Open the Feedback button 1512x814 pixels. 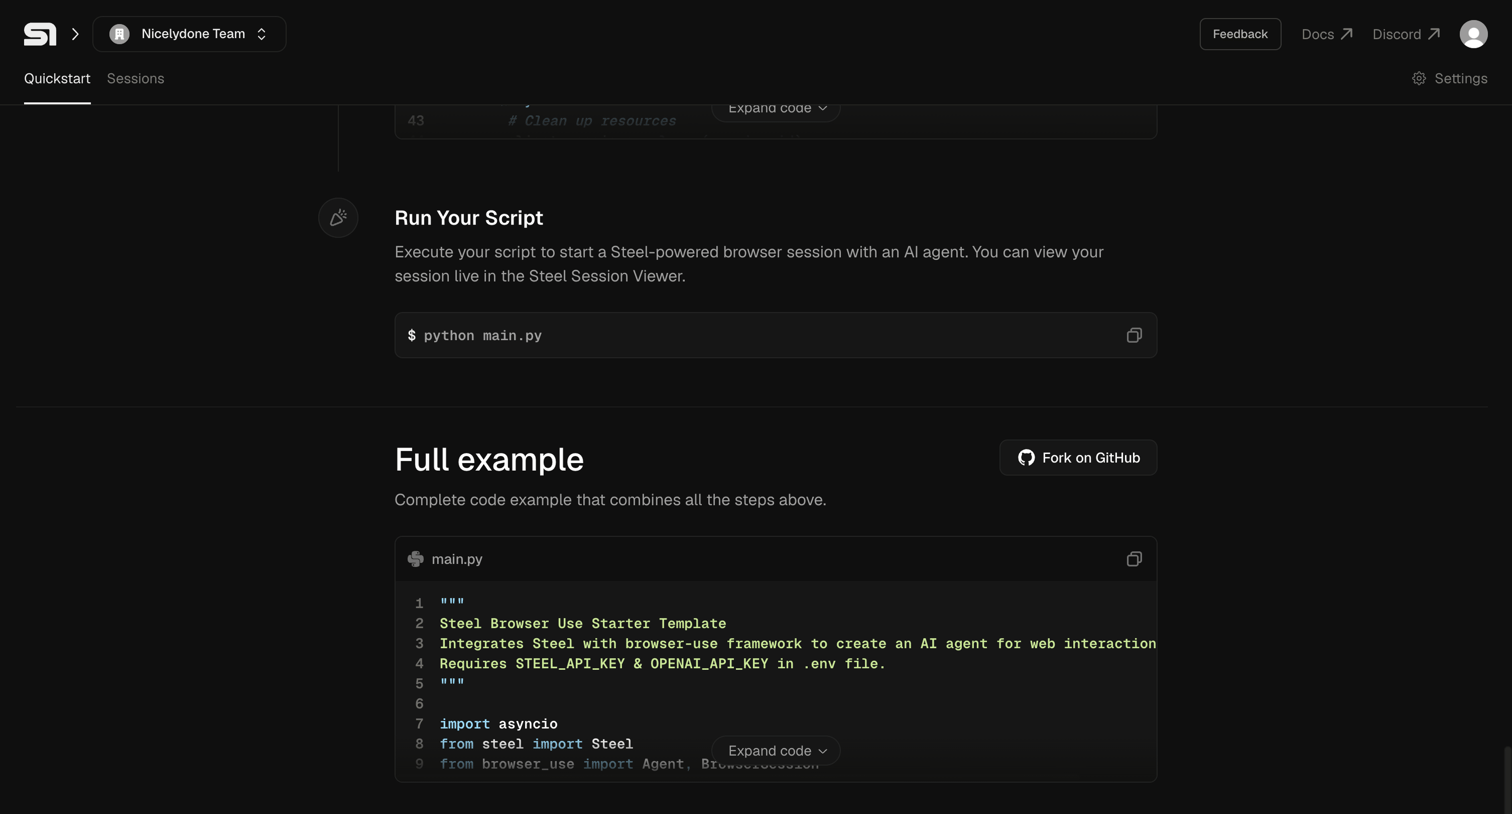click(x=1240, y=34)
